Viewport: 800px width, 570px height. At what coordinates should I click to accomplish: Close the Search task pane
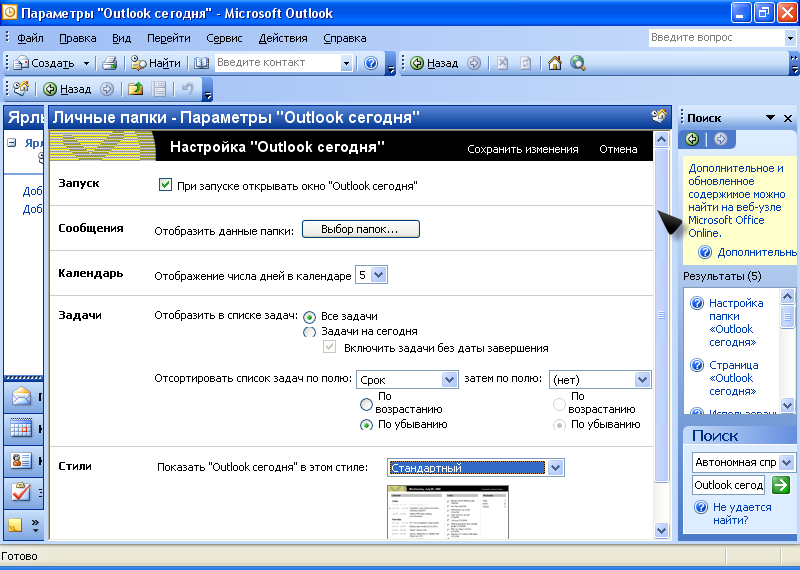pyautogui.click(x=788, y=118)
